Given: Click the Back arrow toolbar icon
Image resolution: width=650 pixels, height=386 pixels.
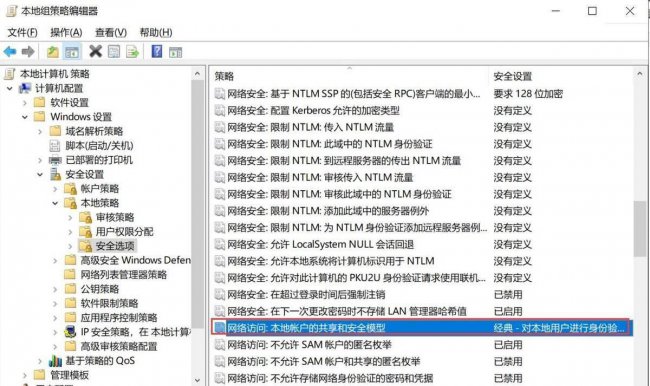Looking at the screenshot, I should pos(10,52).
